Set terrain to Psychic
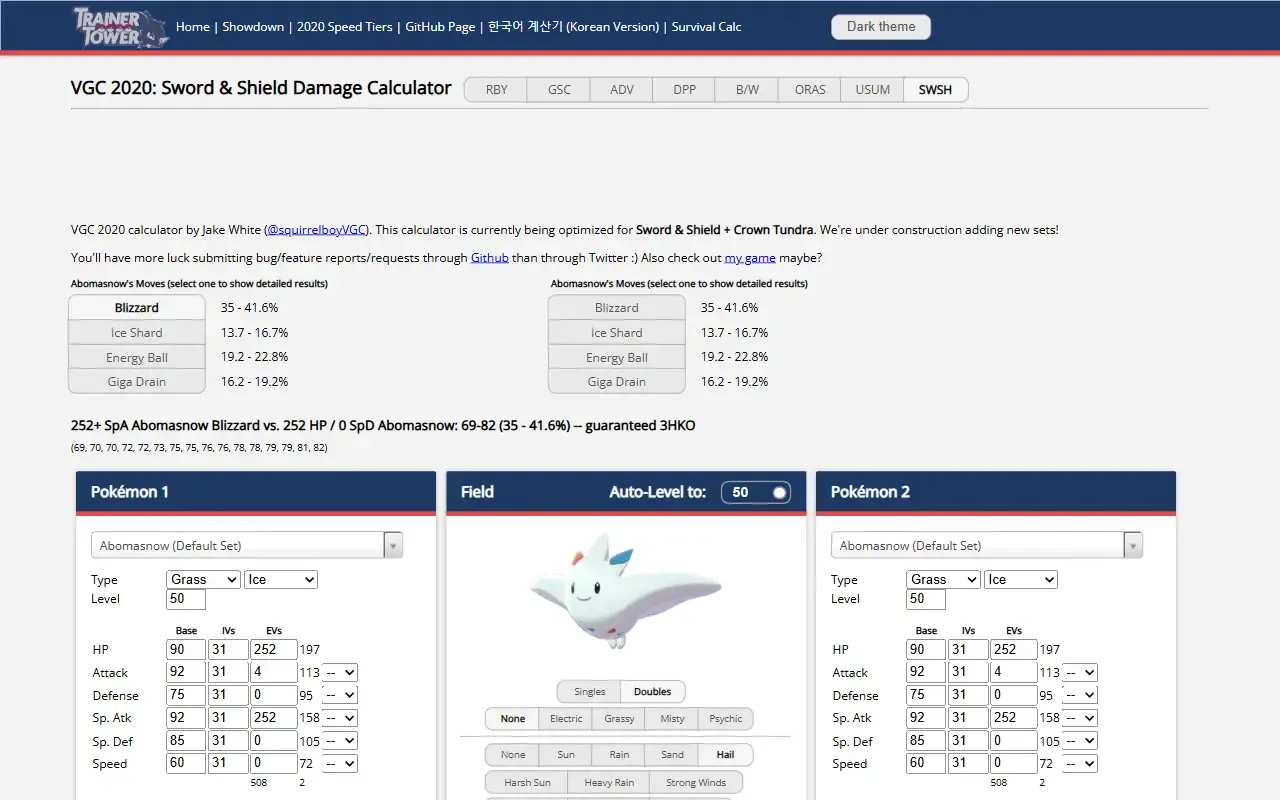 (726, 719)
